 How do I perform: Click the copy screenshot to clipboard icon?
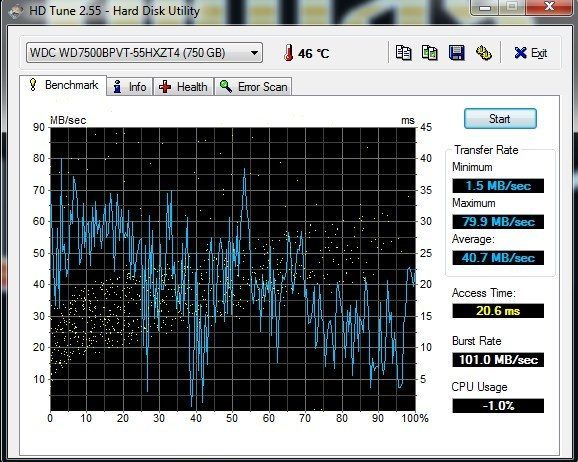(x=429, y=53)
